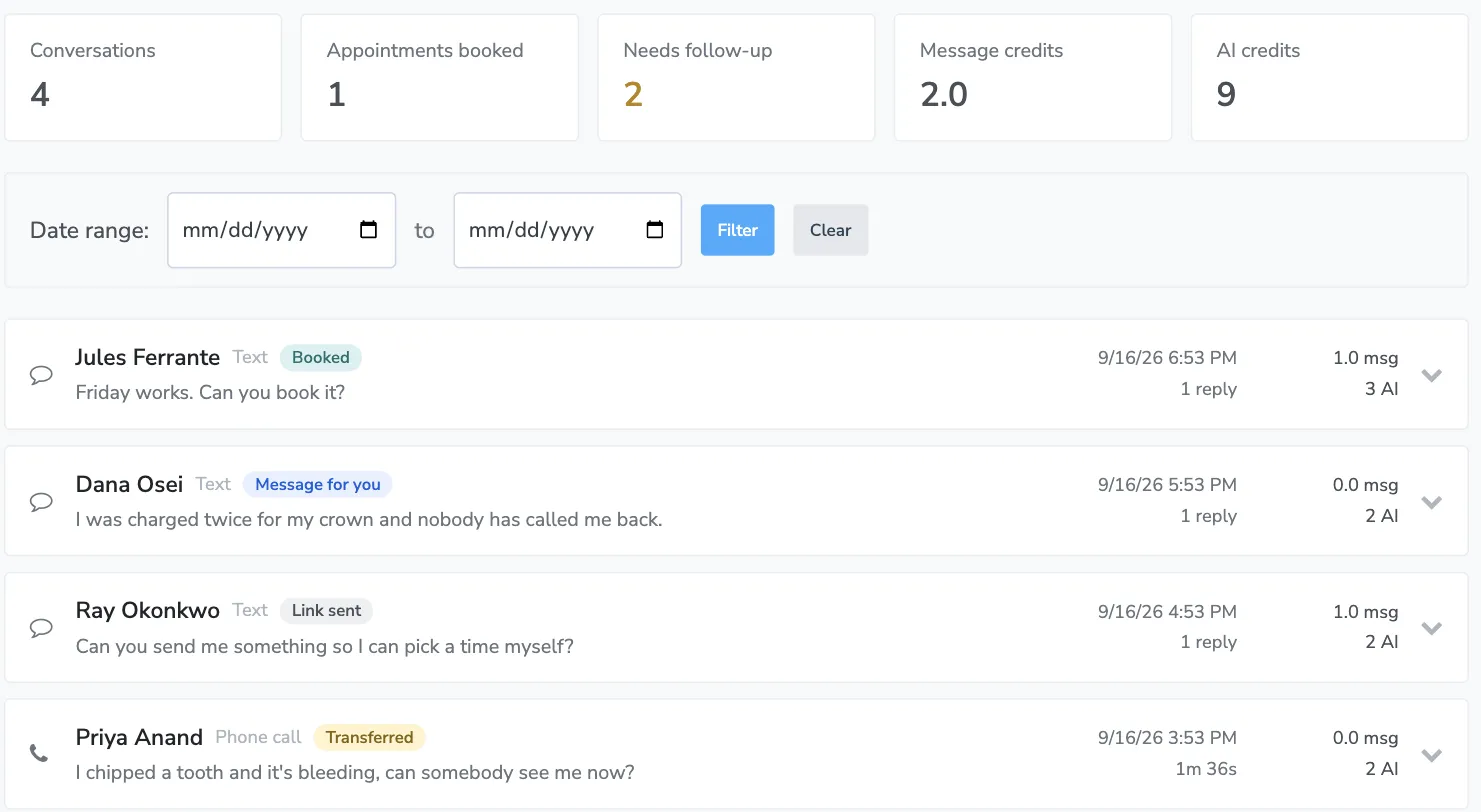Click the 9/16/26 5:53 PM timestamp

[1167, 484]
